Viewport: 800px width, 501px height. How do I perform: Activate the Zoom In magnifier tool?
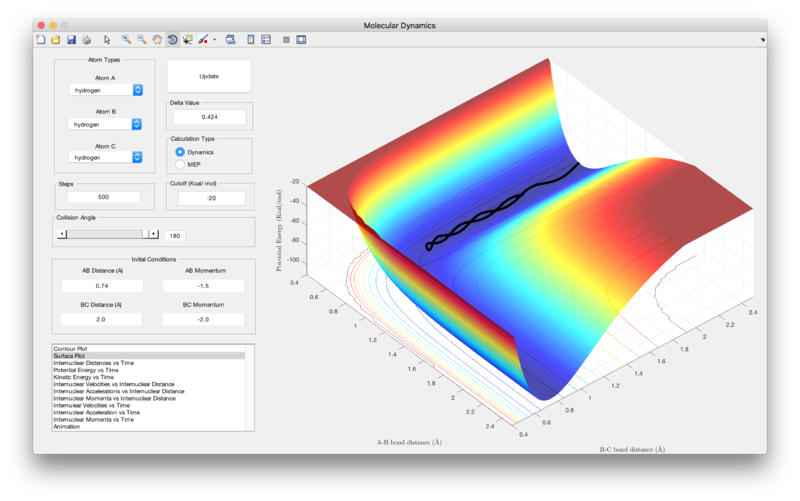(x=126, y=39)
